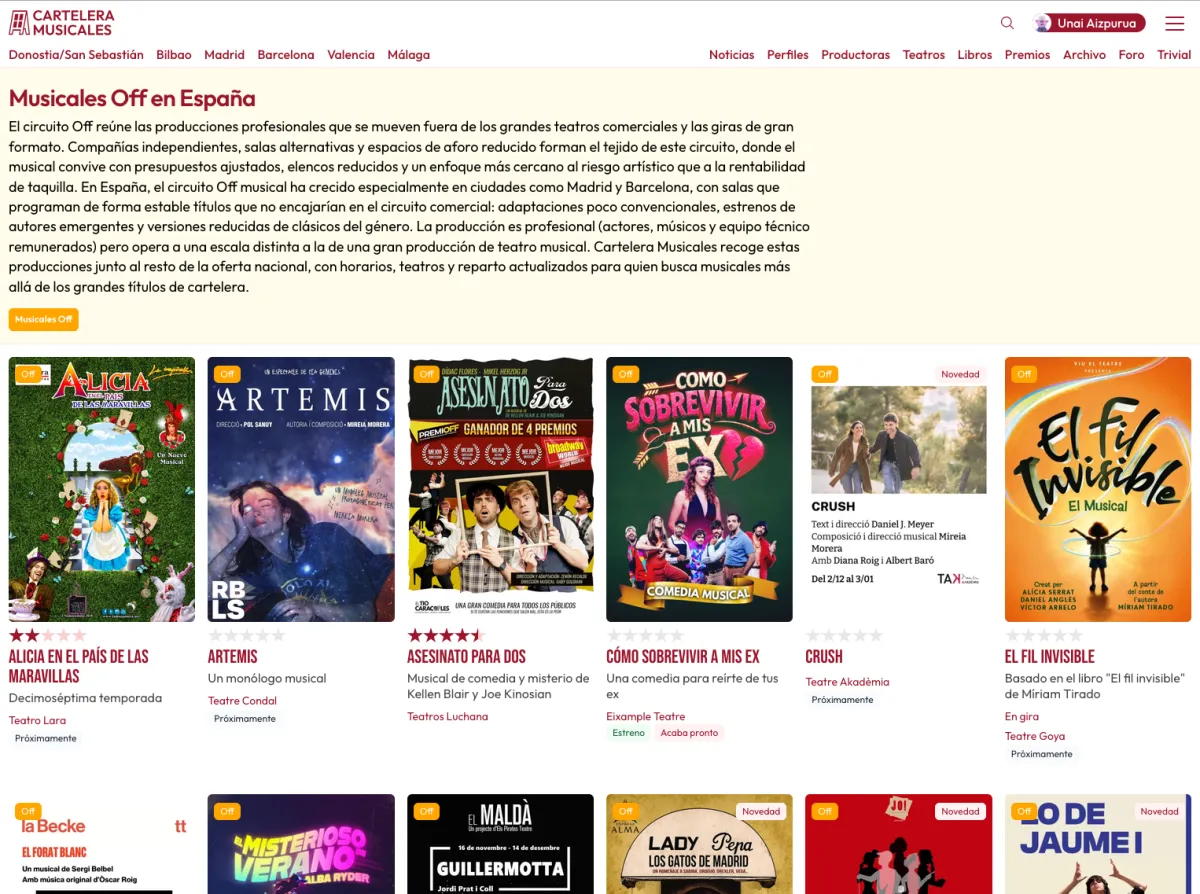Go to Barcelona listings

tap(286, 55)
